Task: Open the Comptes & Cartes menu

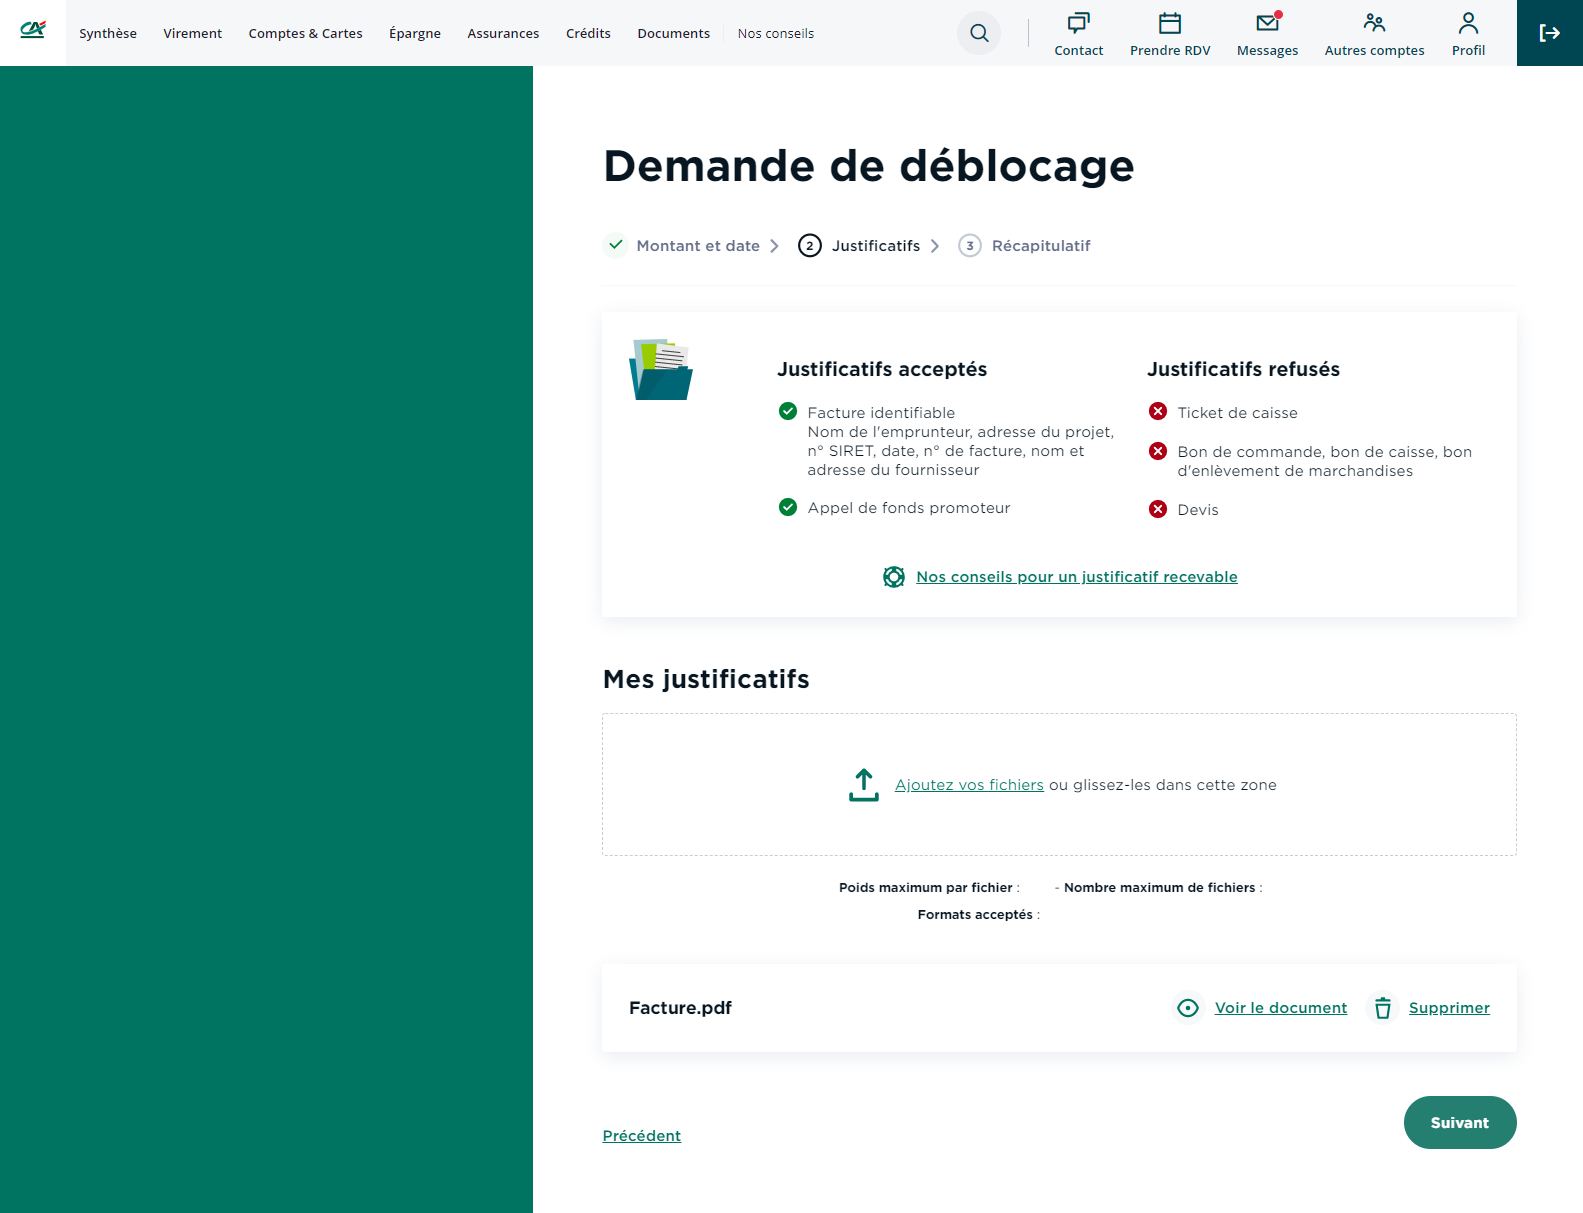Action: (305, 34)
